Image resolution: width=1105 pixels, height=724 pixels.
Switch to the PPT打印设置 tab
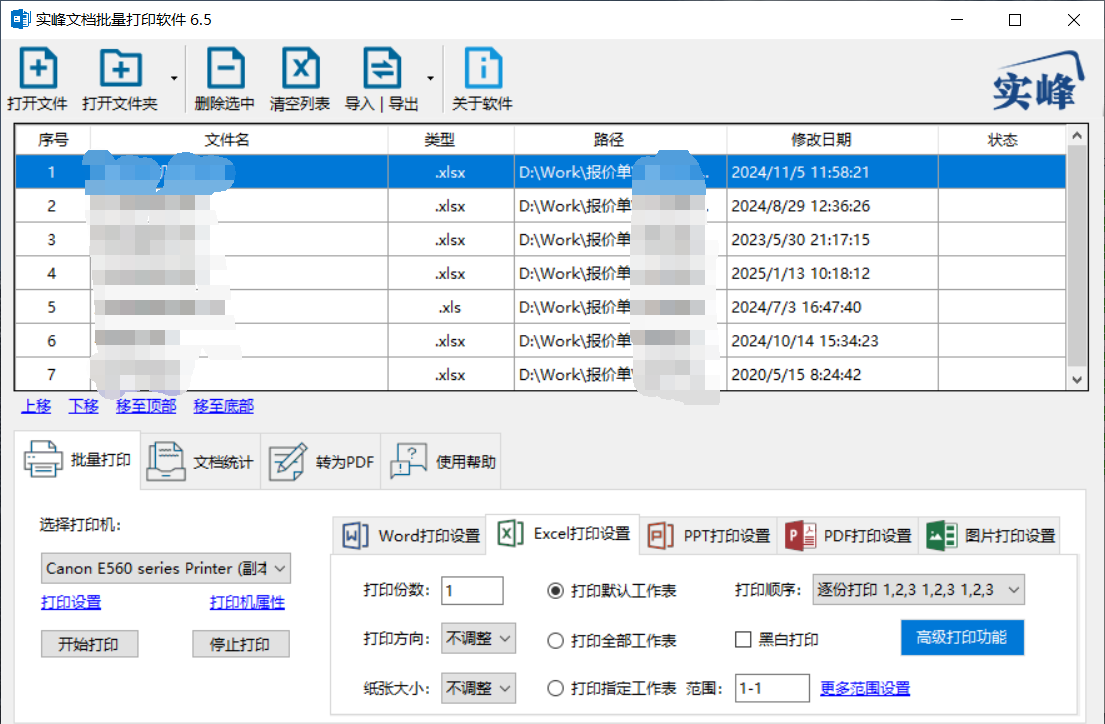pos(710,536)
